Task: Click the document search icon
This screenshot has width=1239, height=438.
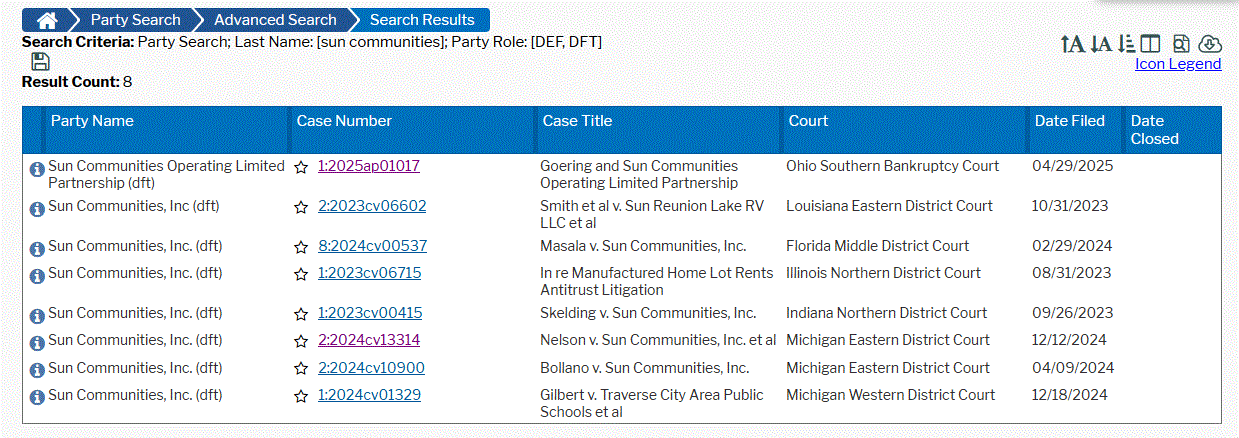Action: [1181, 44]
